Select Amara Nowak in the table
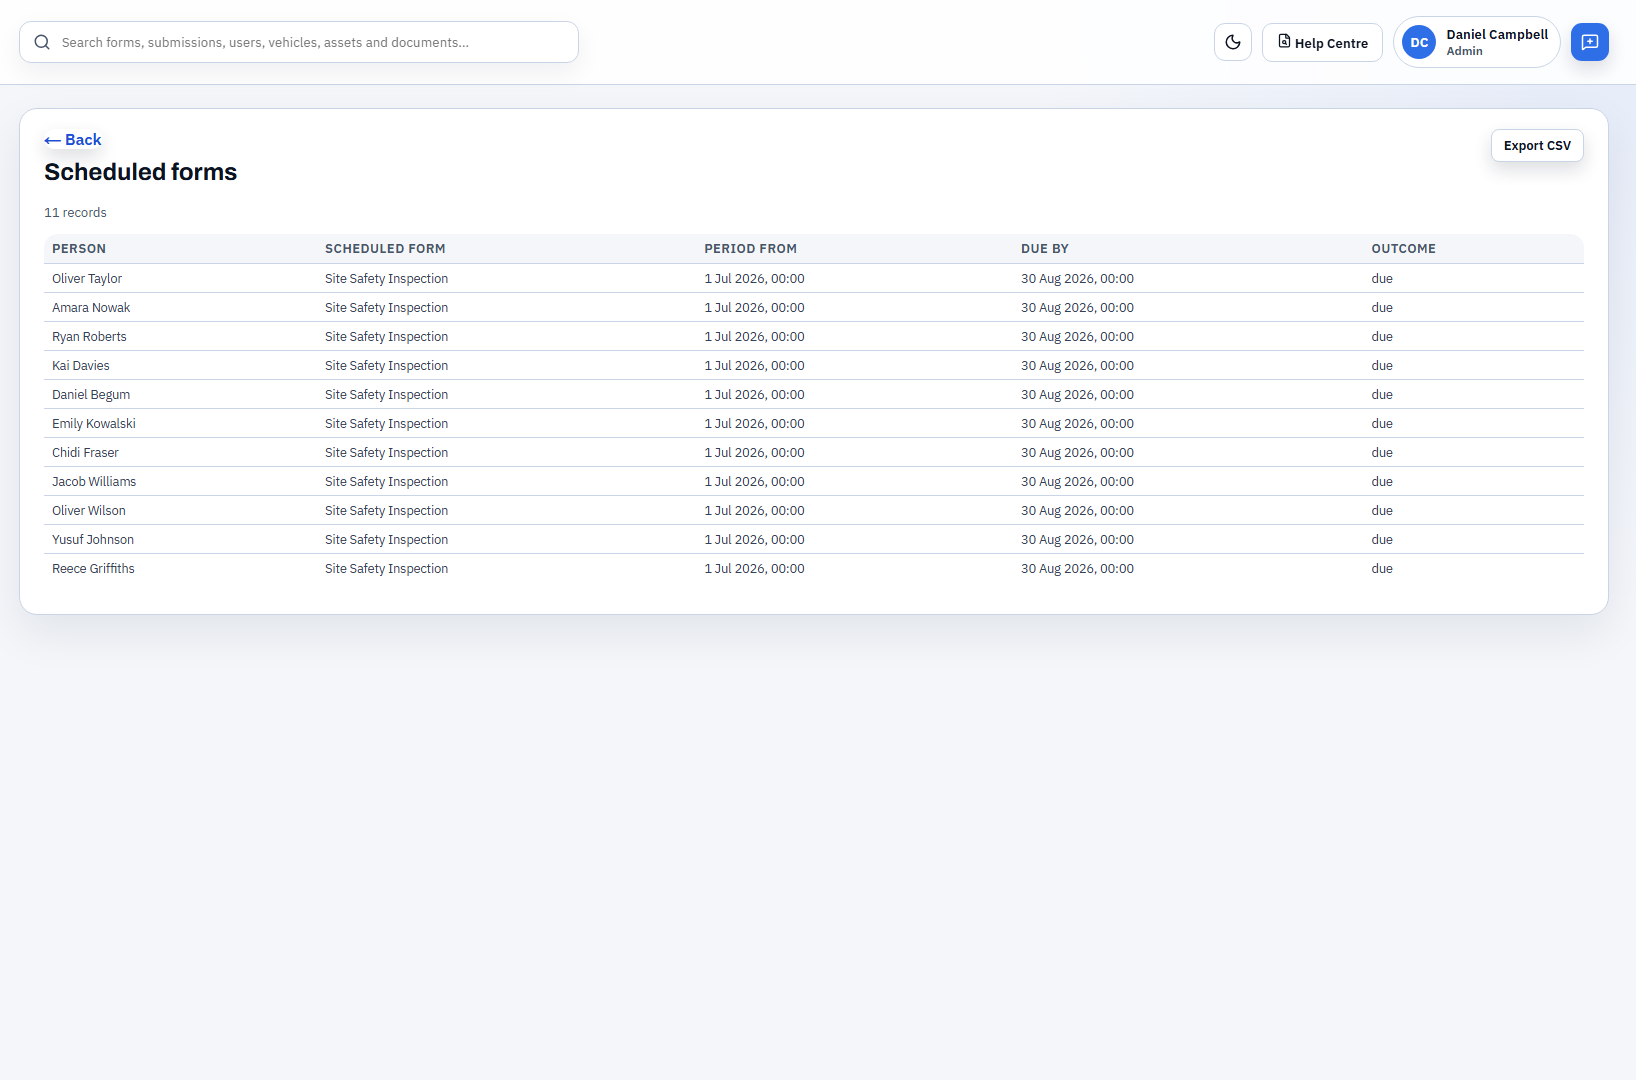Viewport: 1636px width, 1080px height. point(91,308)
